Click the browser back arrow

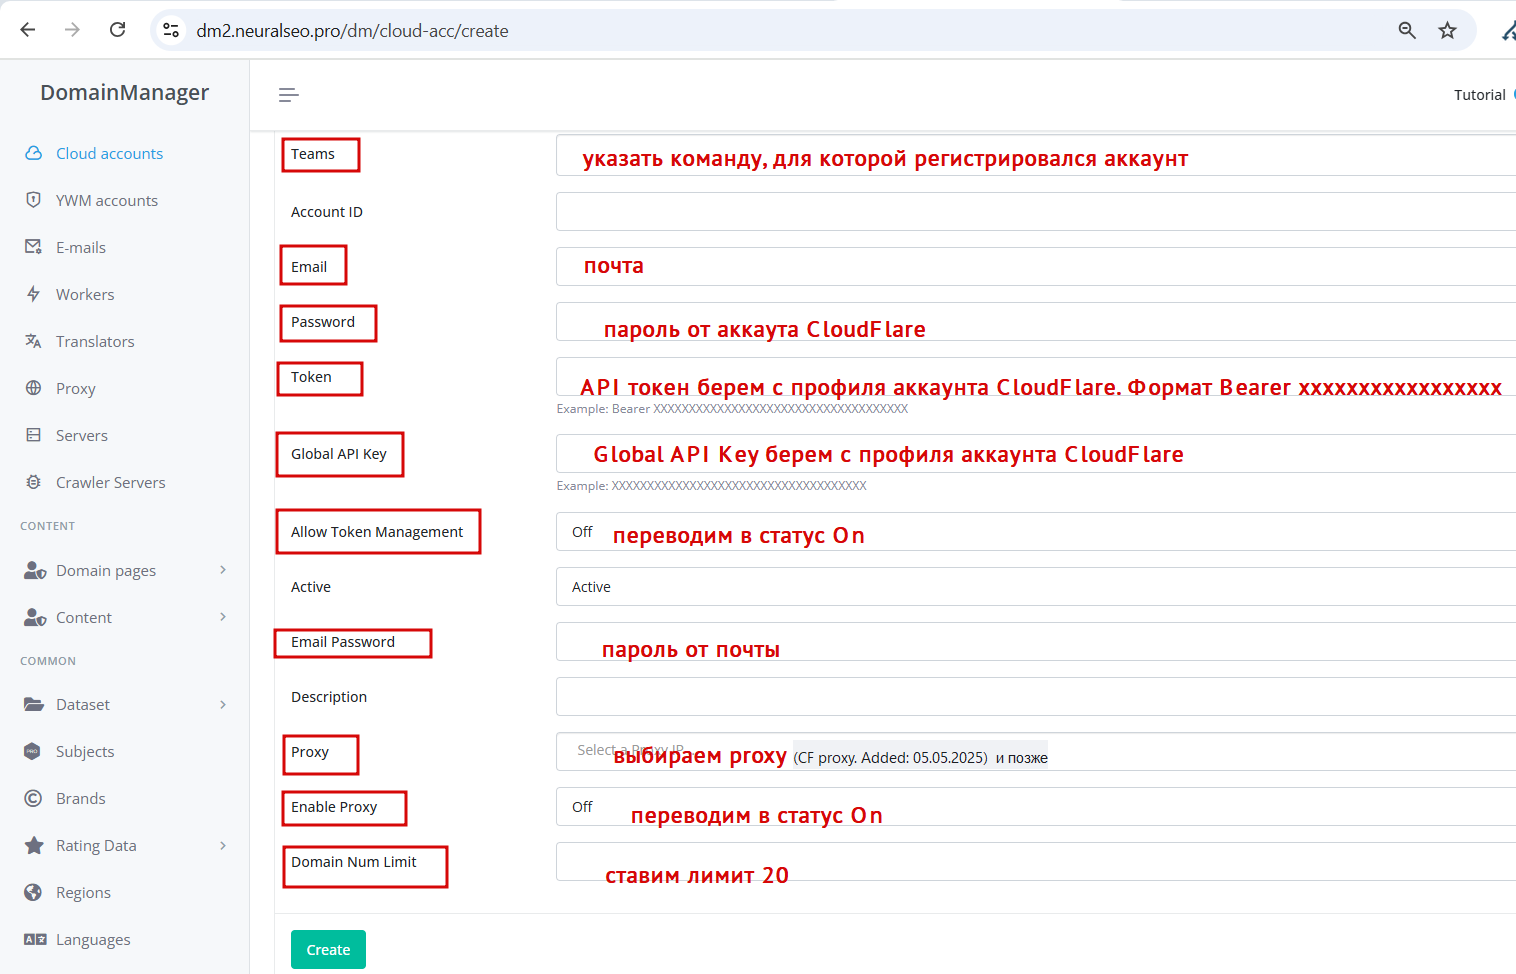[28, 30]
